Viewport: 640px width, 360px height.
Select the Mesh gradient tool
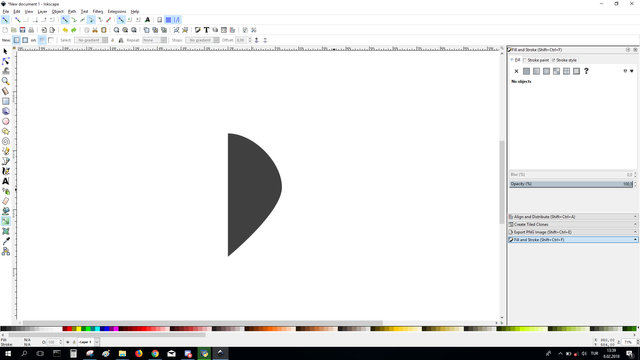click(5, 231)
